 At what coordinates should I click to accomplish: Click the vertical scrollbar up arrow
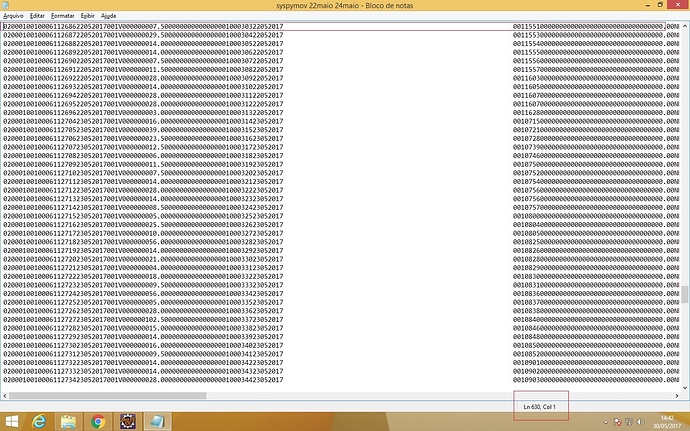pos(685,26)
